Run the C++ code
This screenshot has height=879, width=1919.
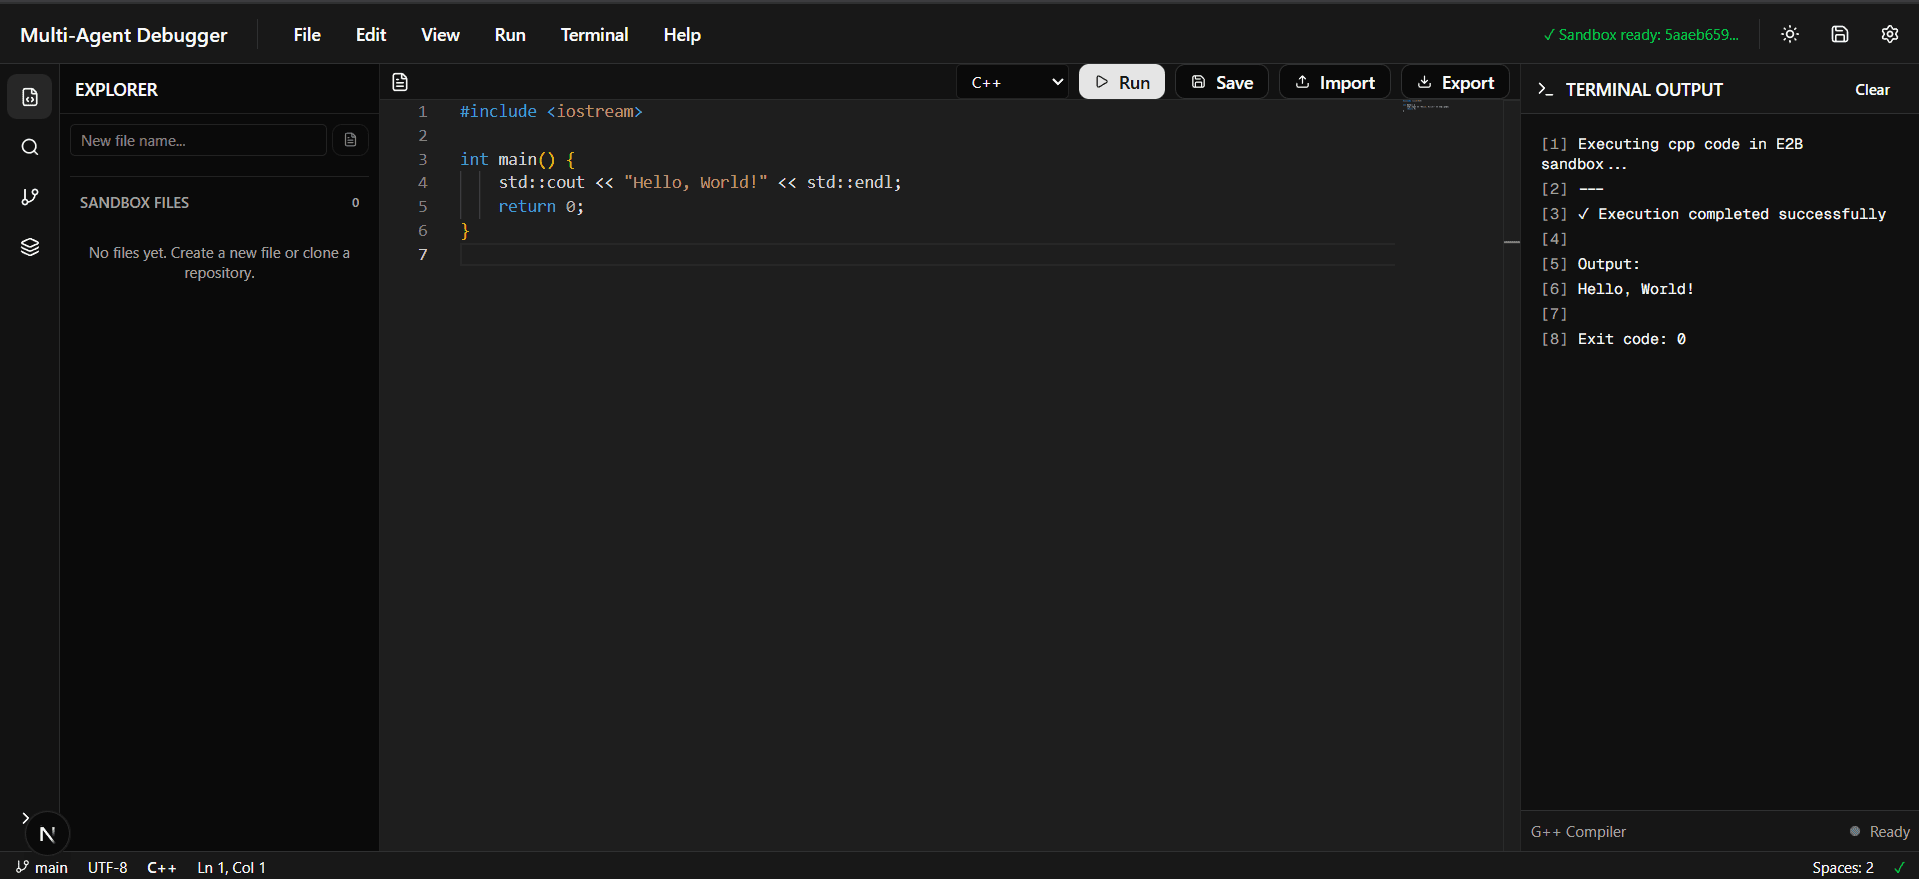[1122, 82]
